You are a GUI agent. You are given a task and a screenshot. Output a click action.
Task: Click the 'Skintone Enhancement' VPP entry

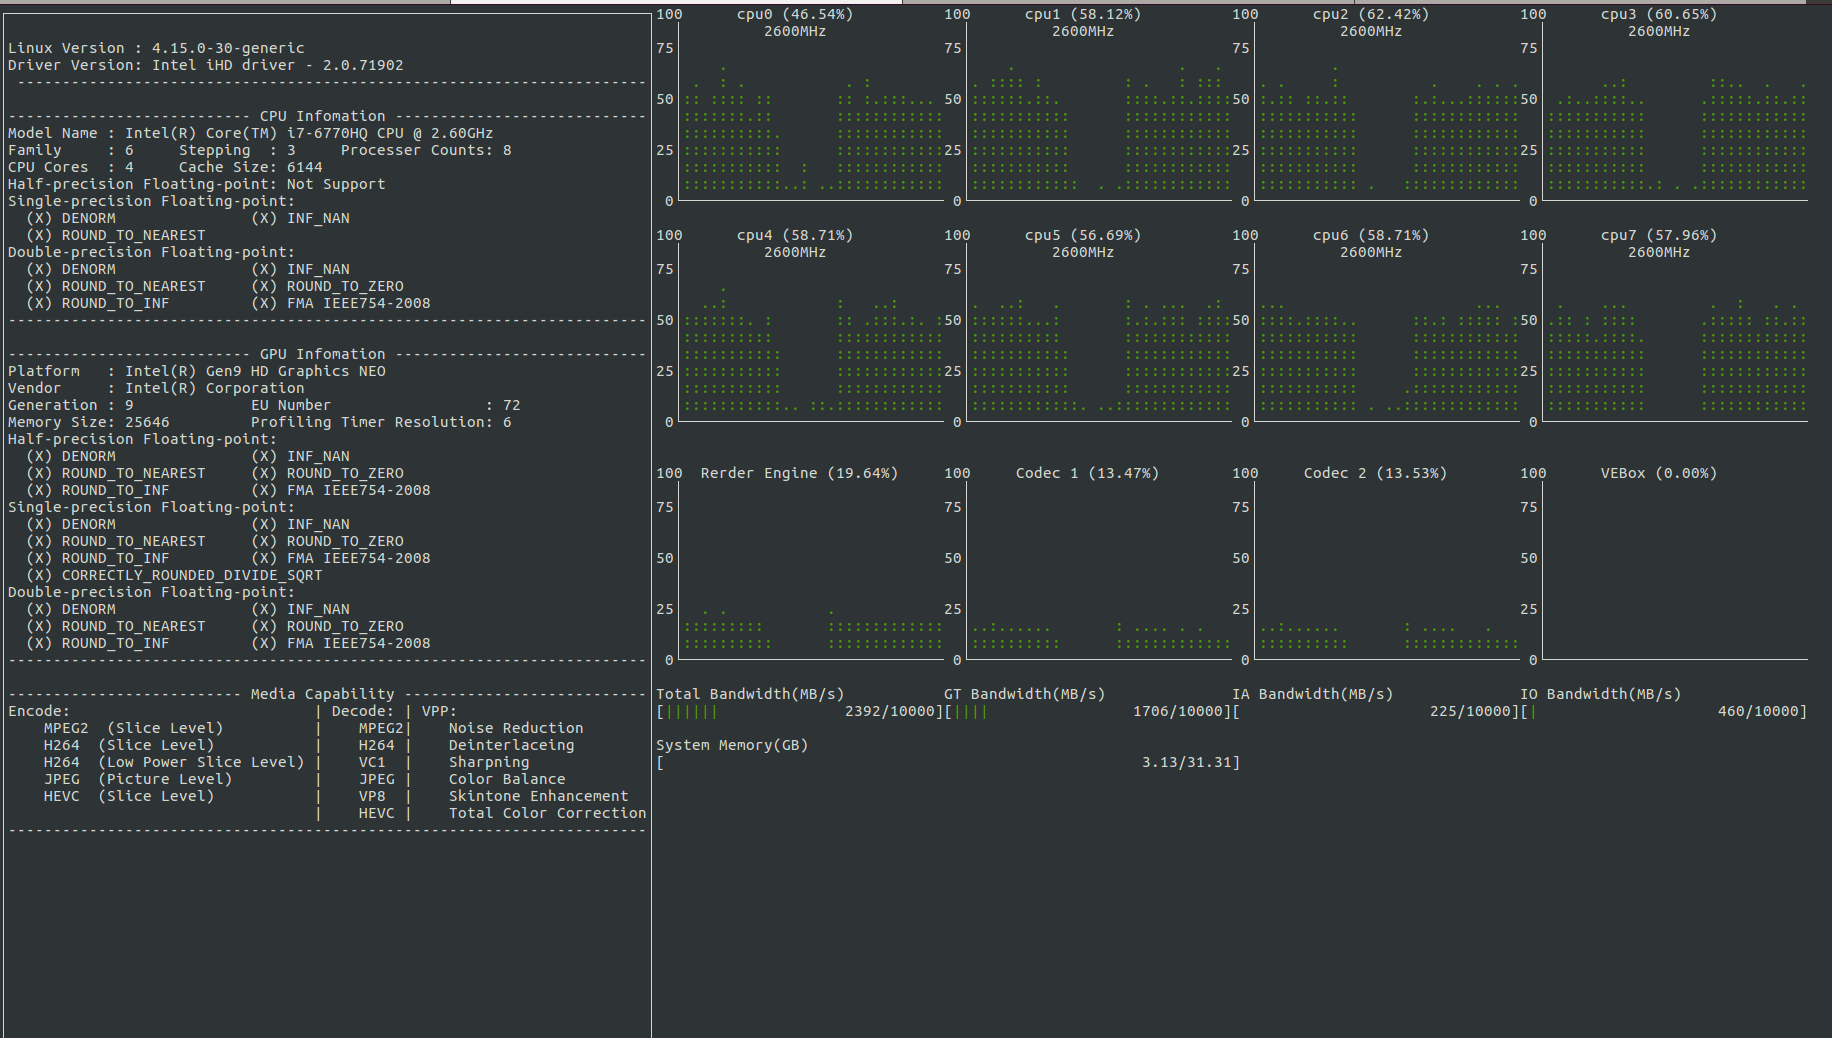[x=538, y=796]
